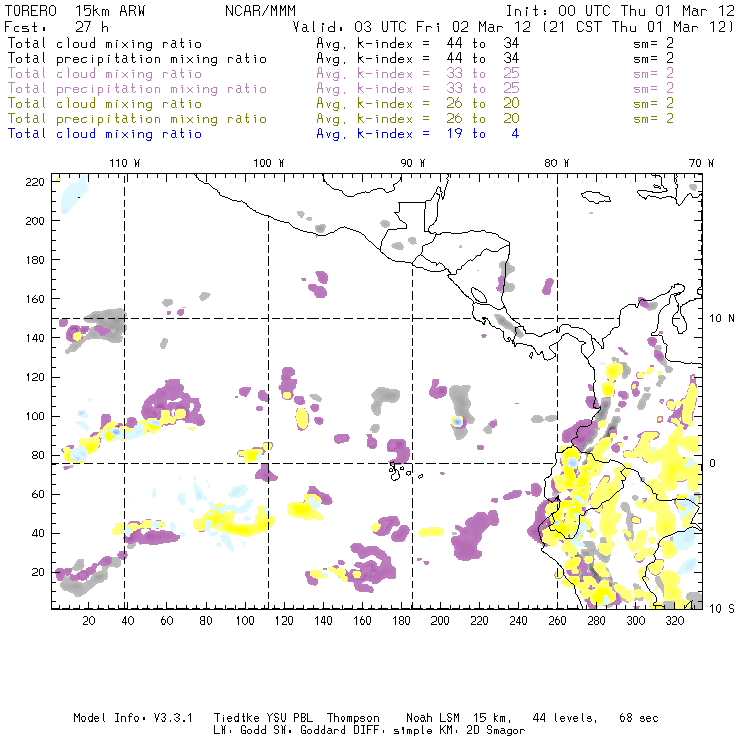Select the "Valid: 03 UTC Fri 02 Mar 12" text

pos(412,27)
